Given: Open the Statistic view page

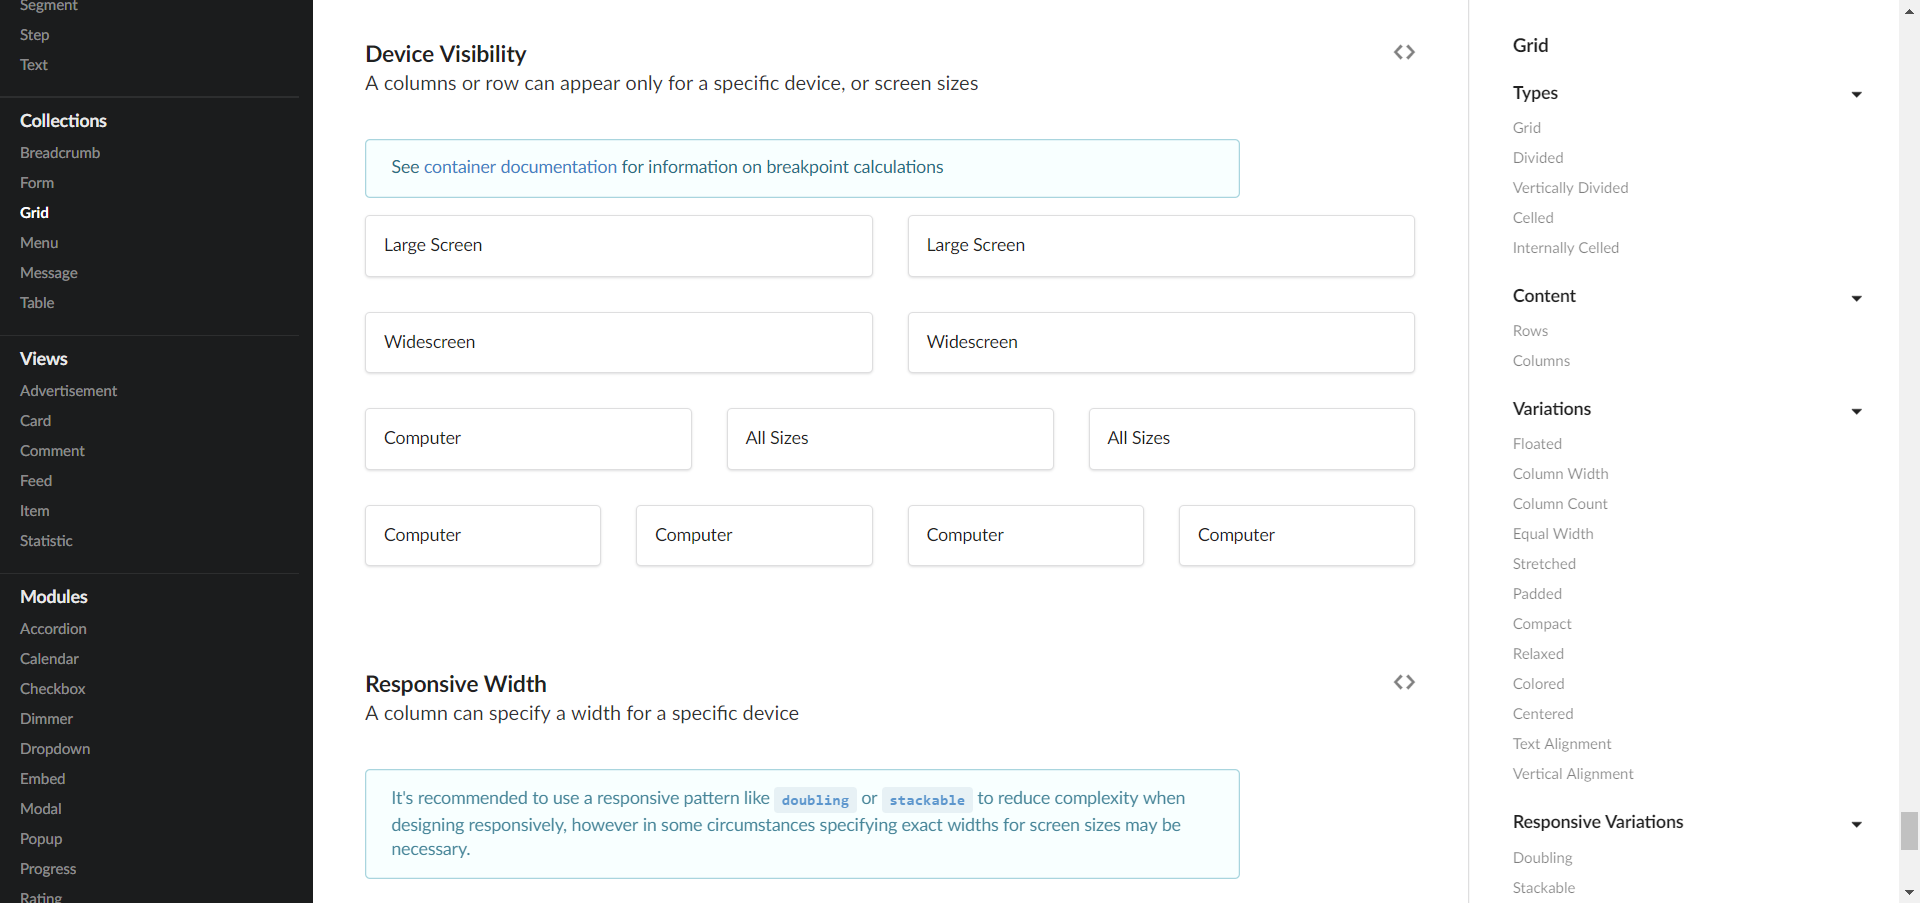Looking at the screenshot, I should tap(46, 541).
